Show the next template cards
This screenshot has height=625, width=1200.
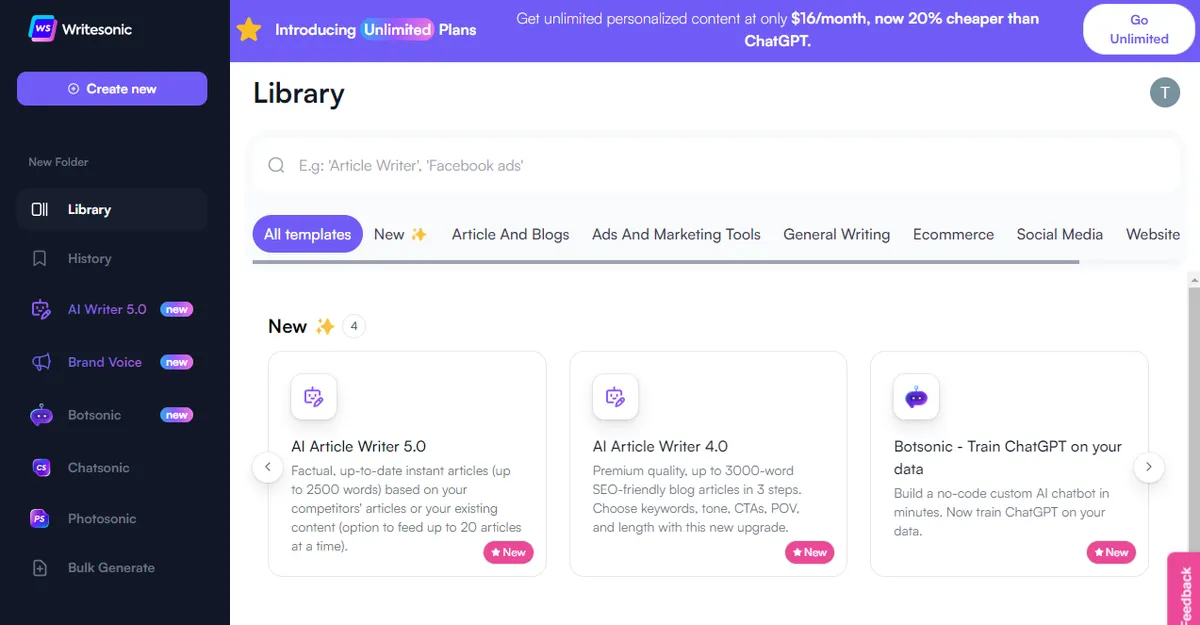pos(1149,467)
